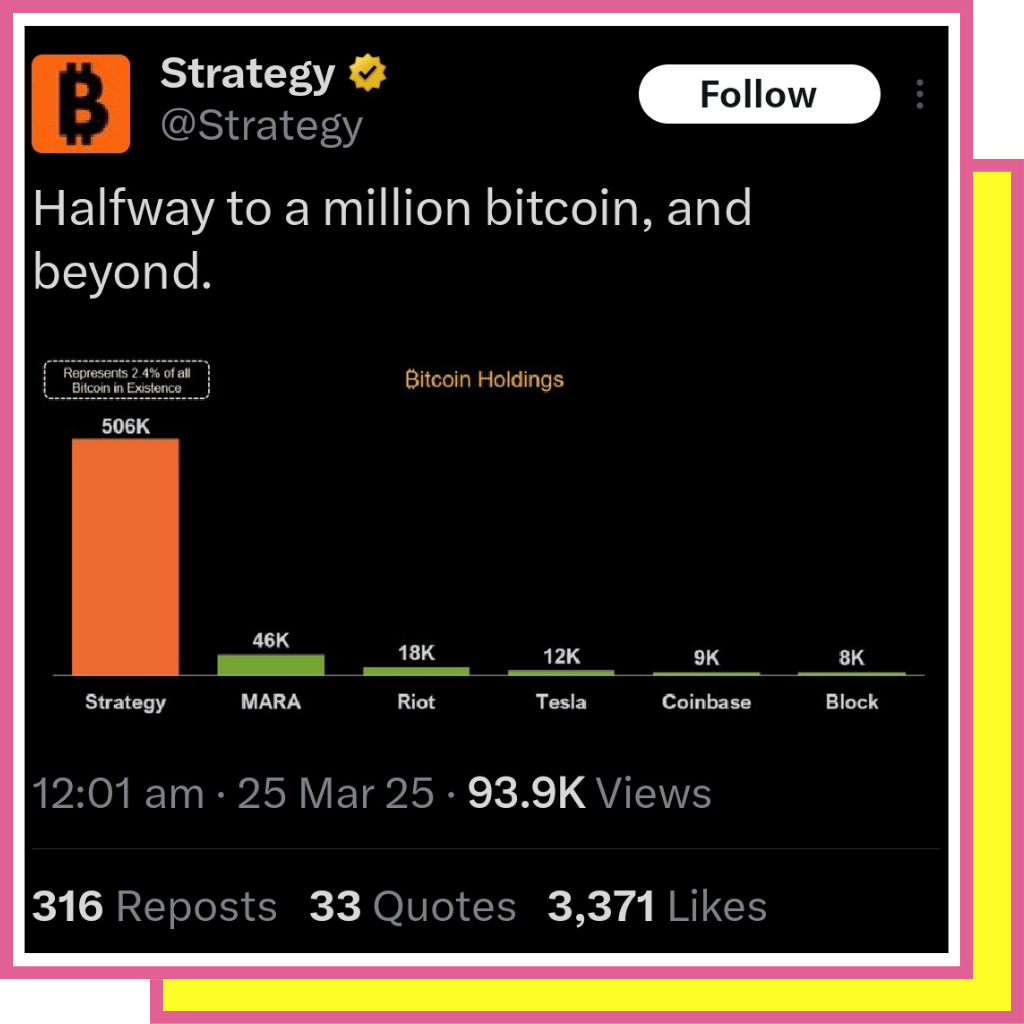Open the 3,371 Likes list
The height and width of the screenshot is (1024, 1024).
coord(657,906)
